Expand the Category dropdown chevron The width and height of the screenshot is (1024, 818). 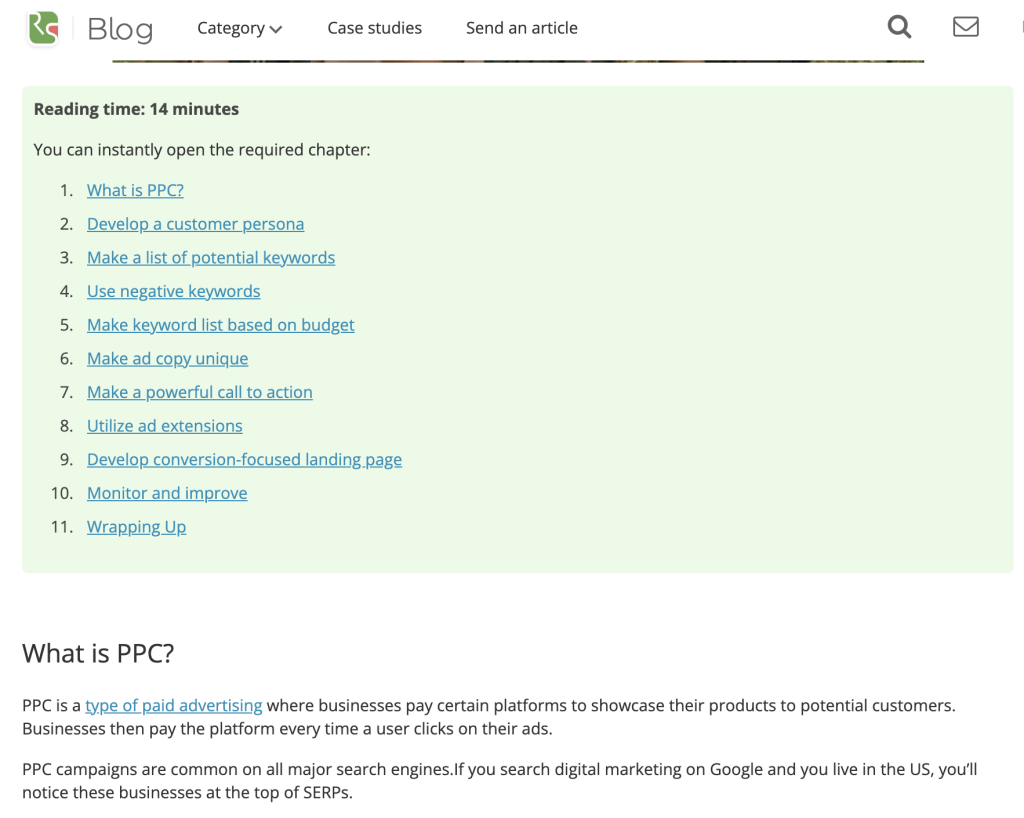click(x=276, y=29)
